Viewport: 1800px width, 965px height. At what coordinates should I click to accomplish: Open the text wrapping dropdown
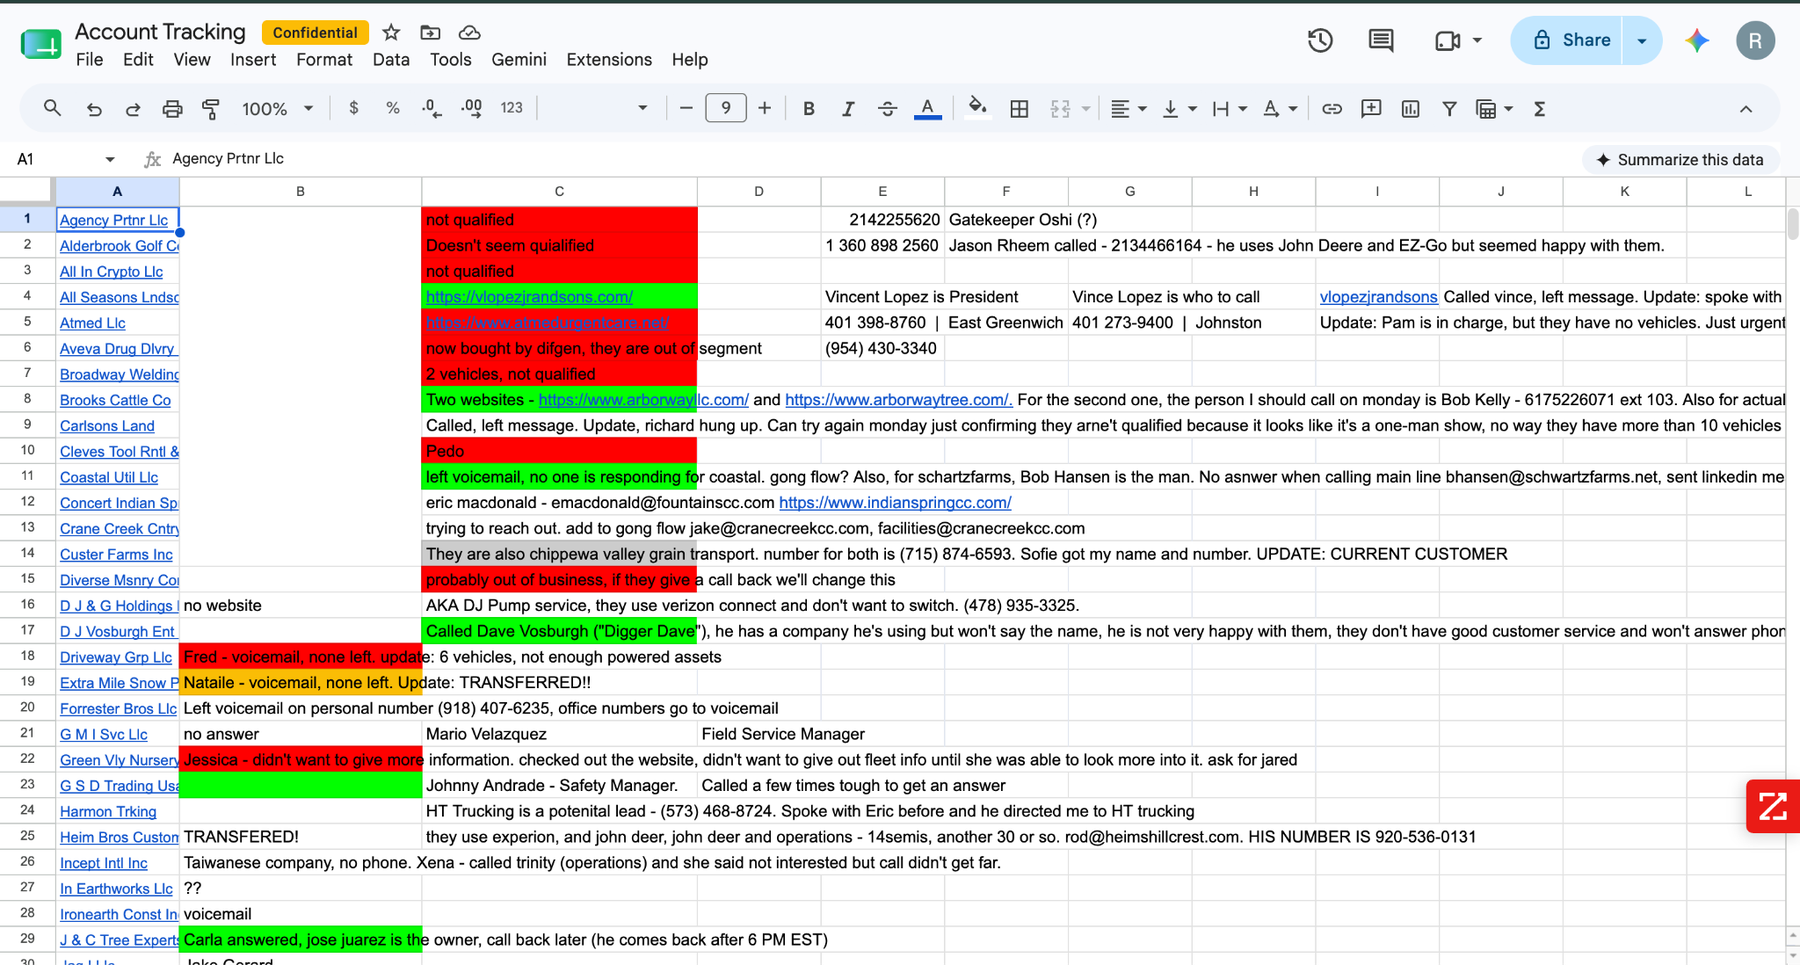tap(1229, 109)
